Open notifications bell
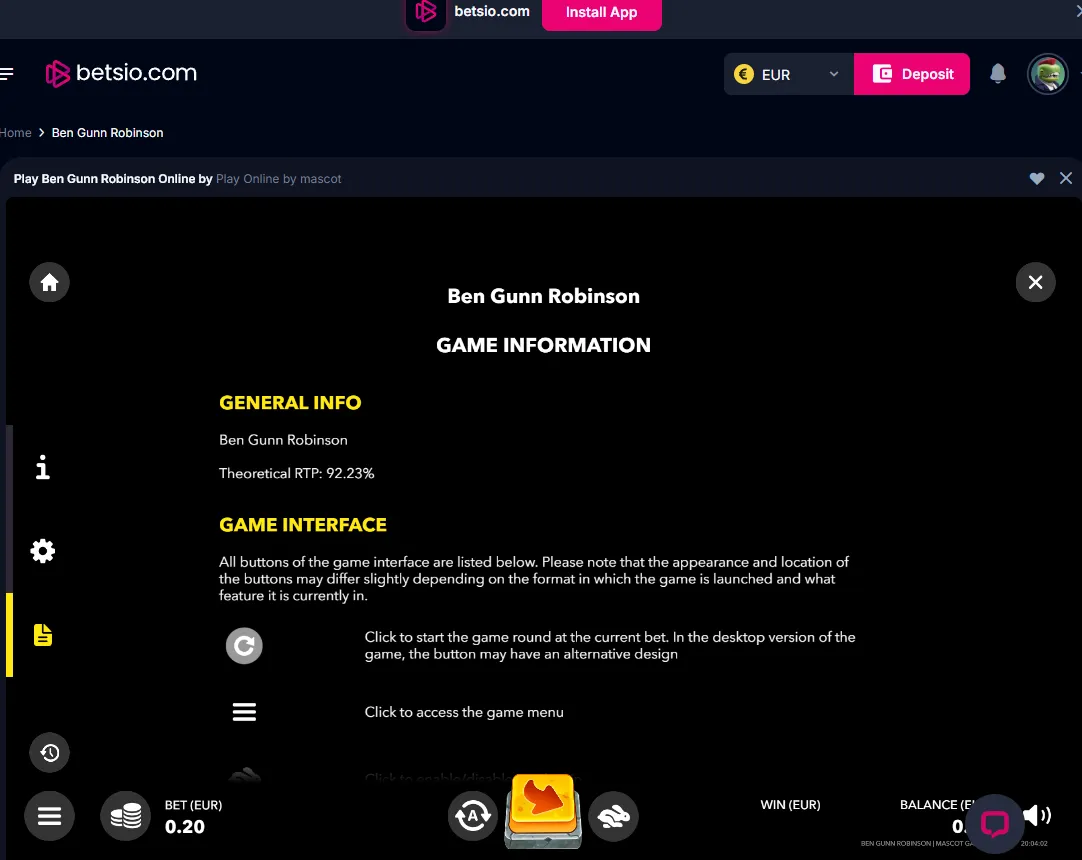1082x860 pixels. 998,73
